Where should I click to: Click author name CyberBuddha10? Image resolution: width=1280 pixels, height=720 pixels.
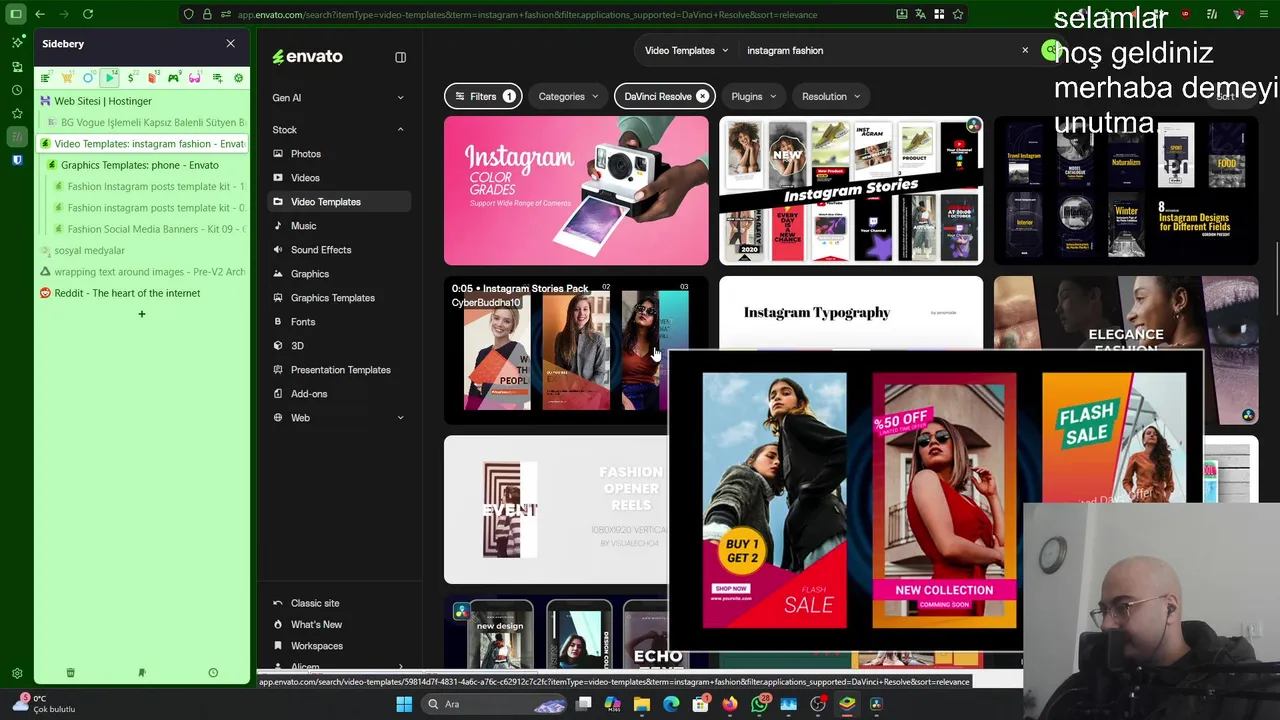[x=486, y=303]
